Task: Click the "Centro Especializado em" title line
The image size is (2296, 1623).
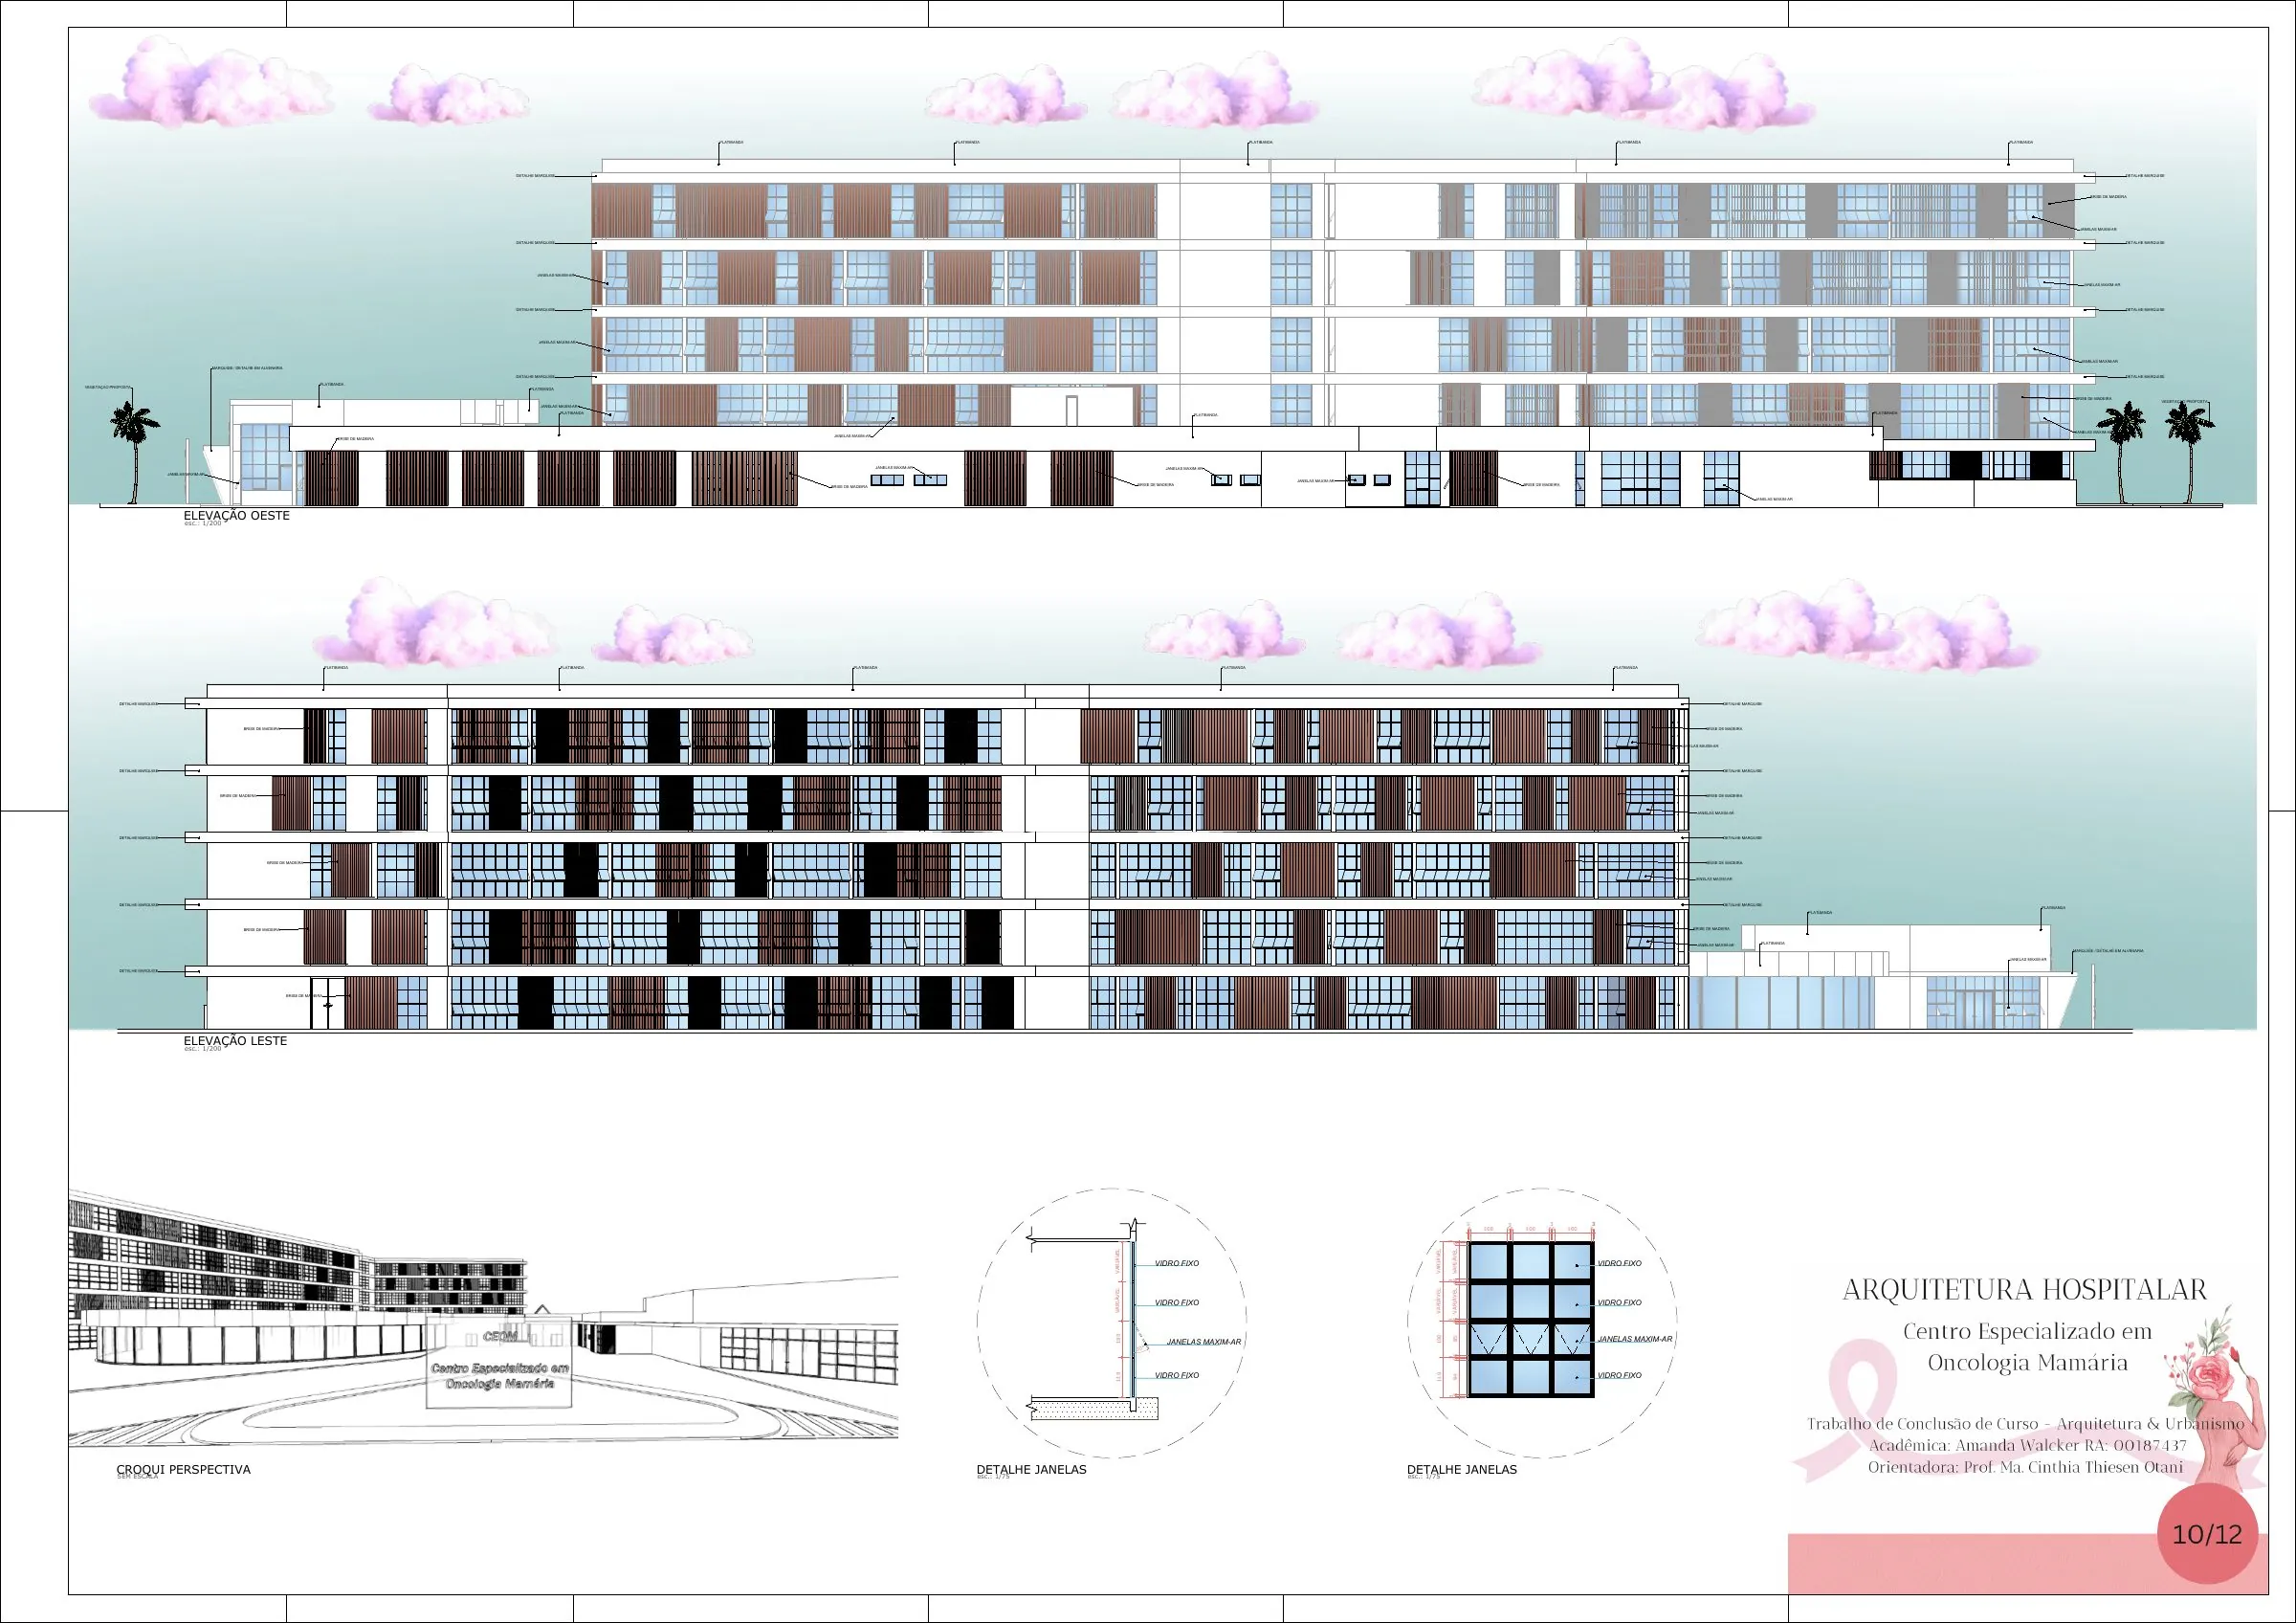Action: click(x=2026, y=1332)
